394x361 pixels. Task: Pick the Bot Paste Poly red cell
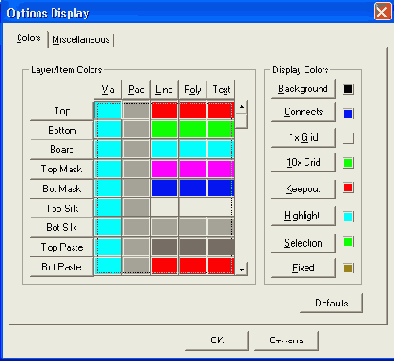pyautogui.click(x=193, y=266)
